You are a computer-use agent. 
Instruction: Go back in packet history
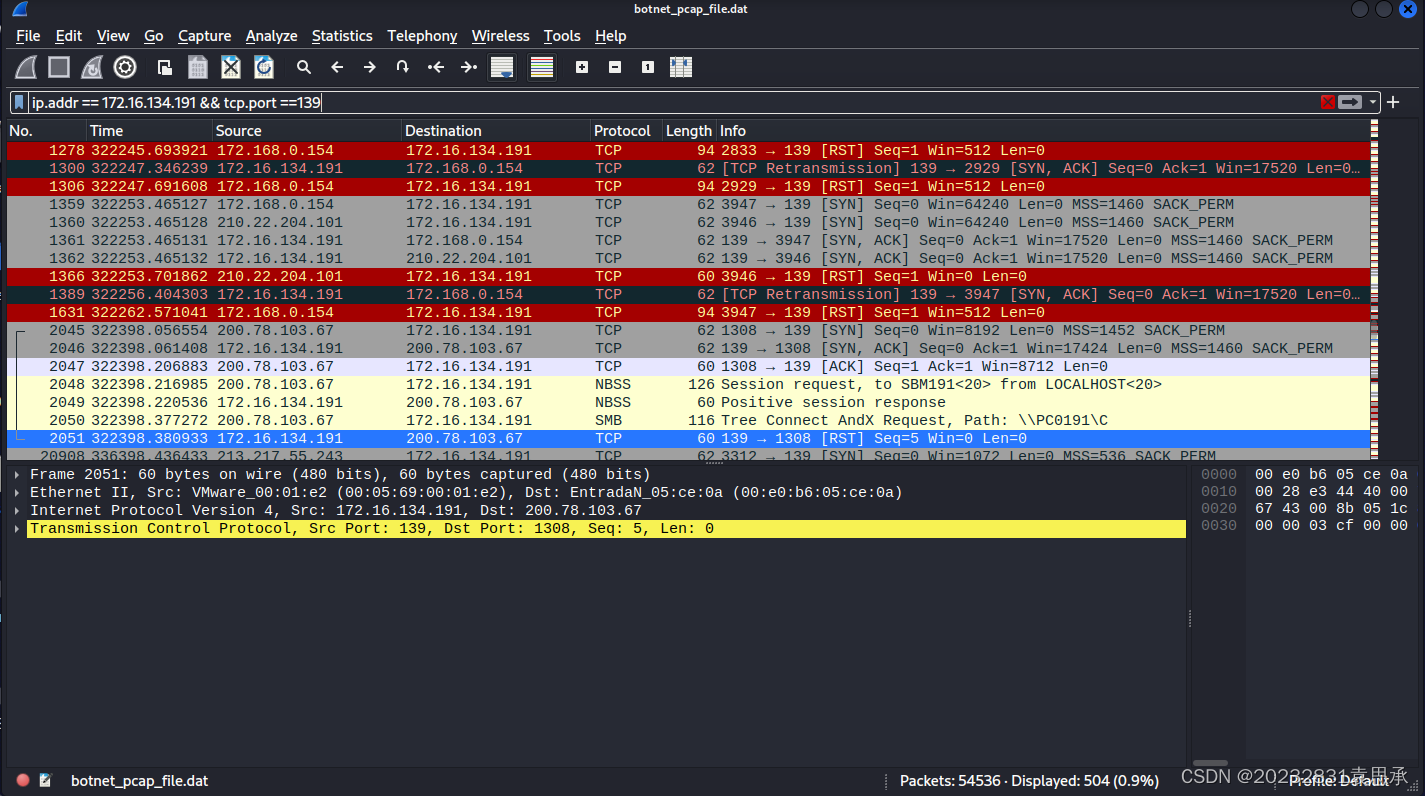[x=337, y=67]
